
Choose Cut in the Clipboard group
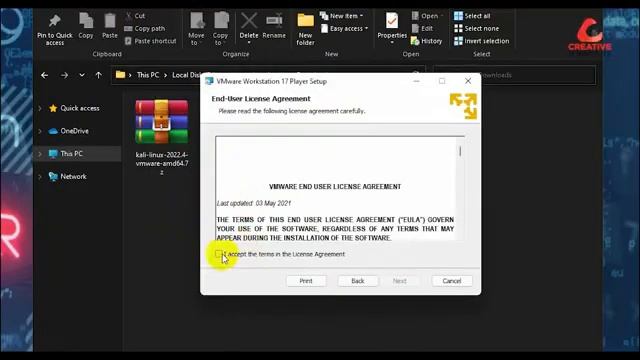[136, 16]
